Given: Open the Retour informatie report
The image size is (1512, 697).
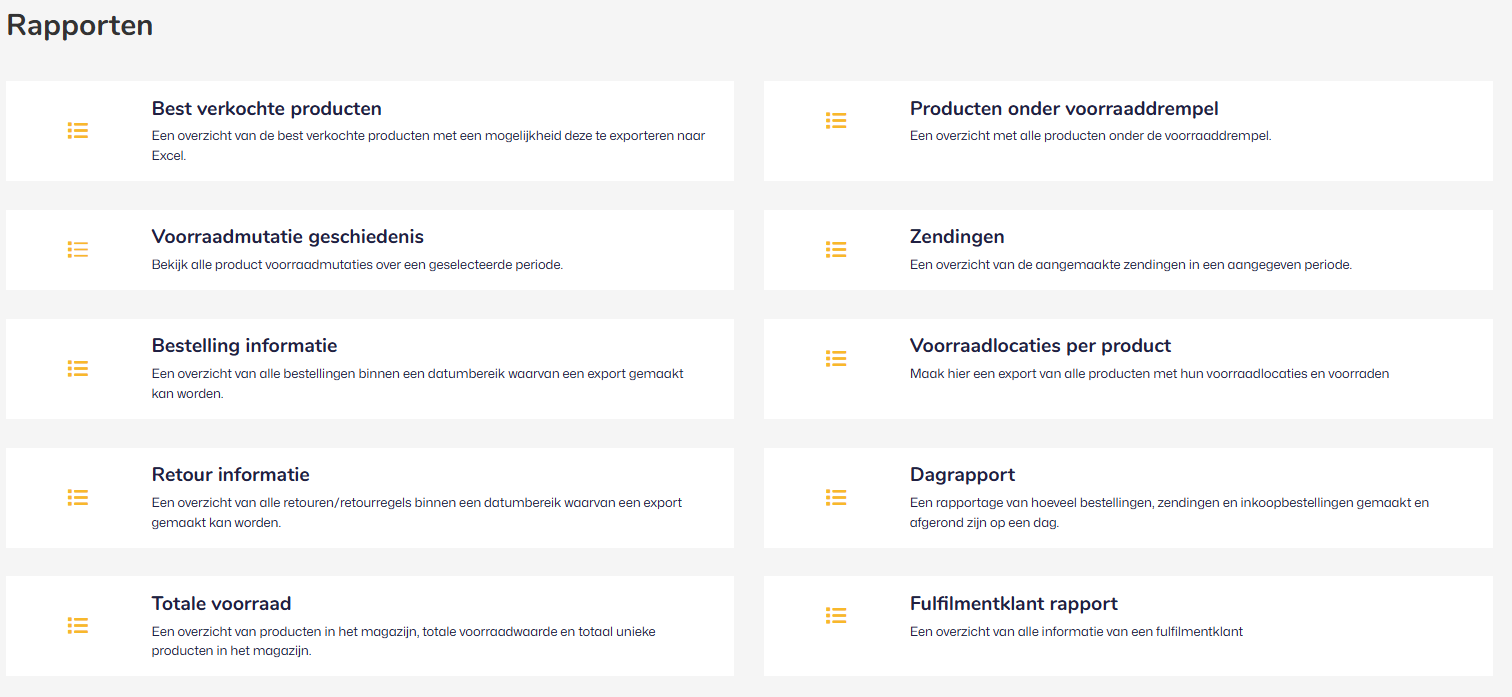Looking at the screenshot, I should 231,475.
